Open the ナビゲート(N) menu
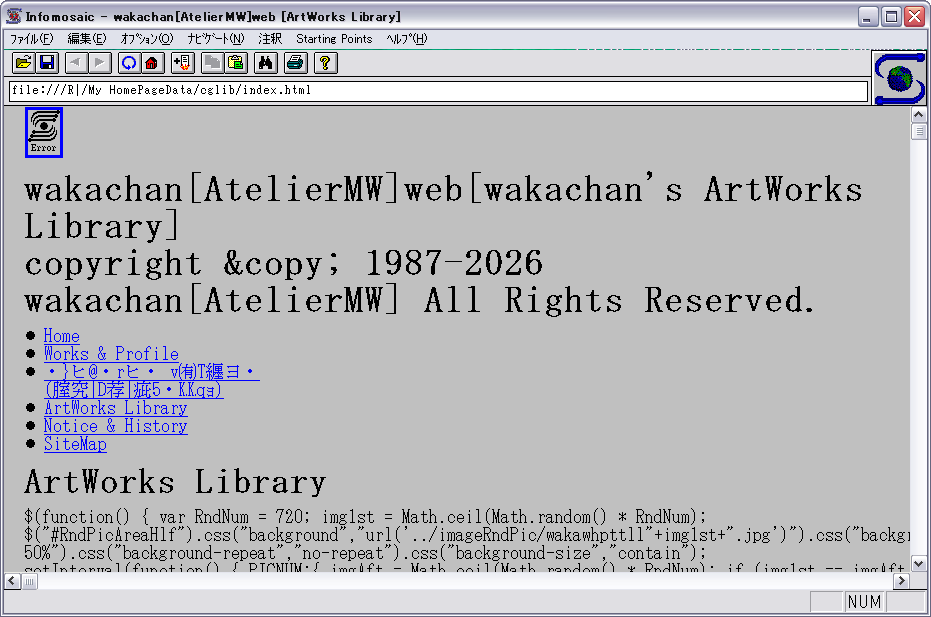This screenshot has width=931, height=617. point(216,39)
